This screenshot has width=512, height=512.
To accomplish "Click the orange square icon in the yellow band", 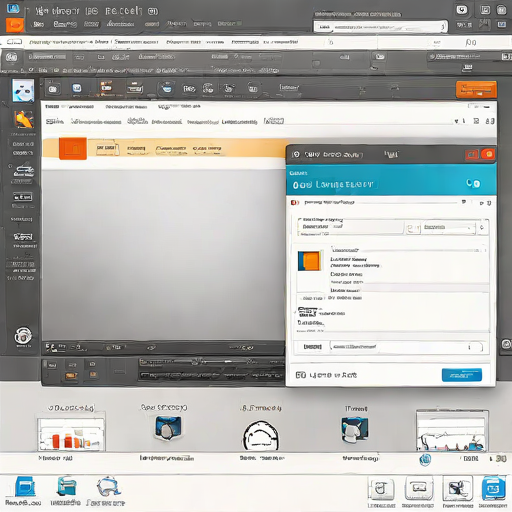I will tap(73, 149).
